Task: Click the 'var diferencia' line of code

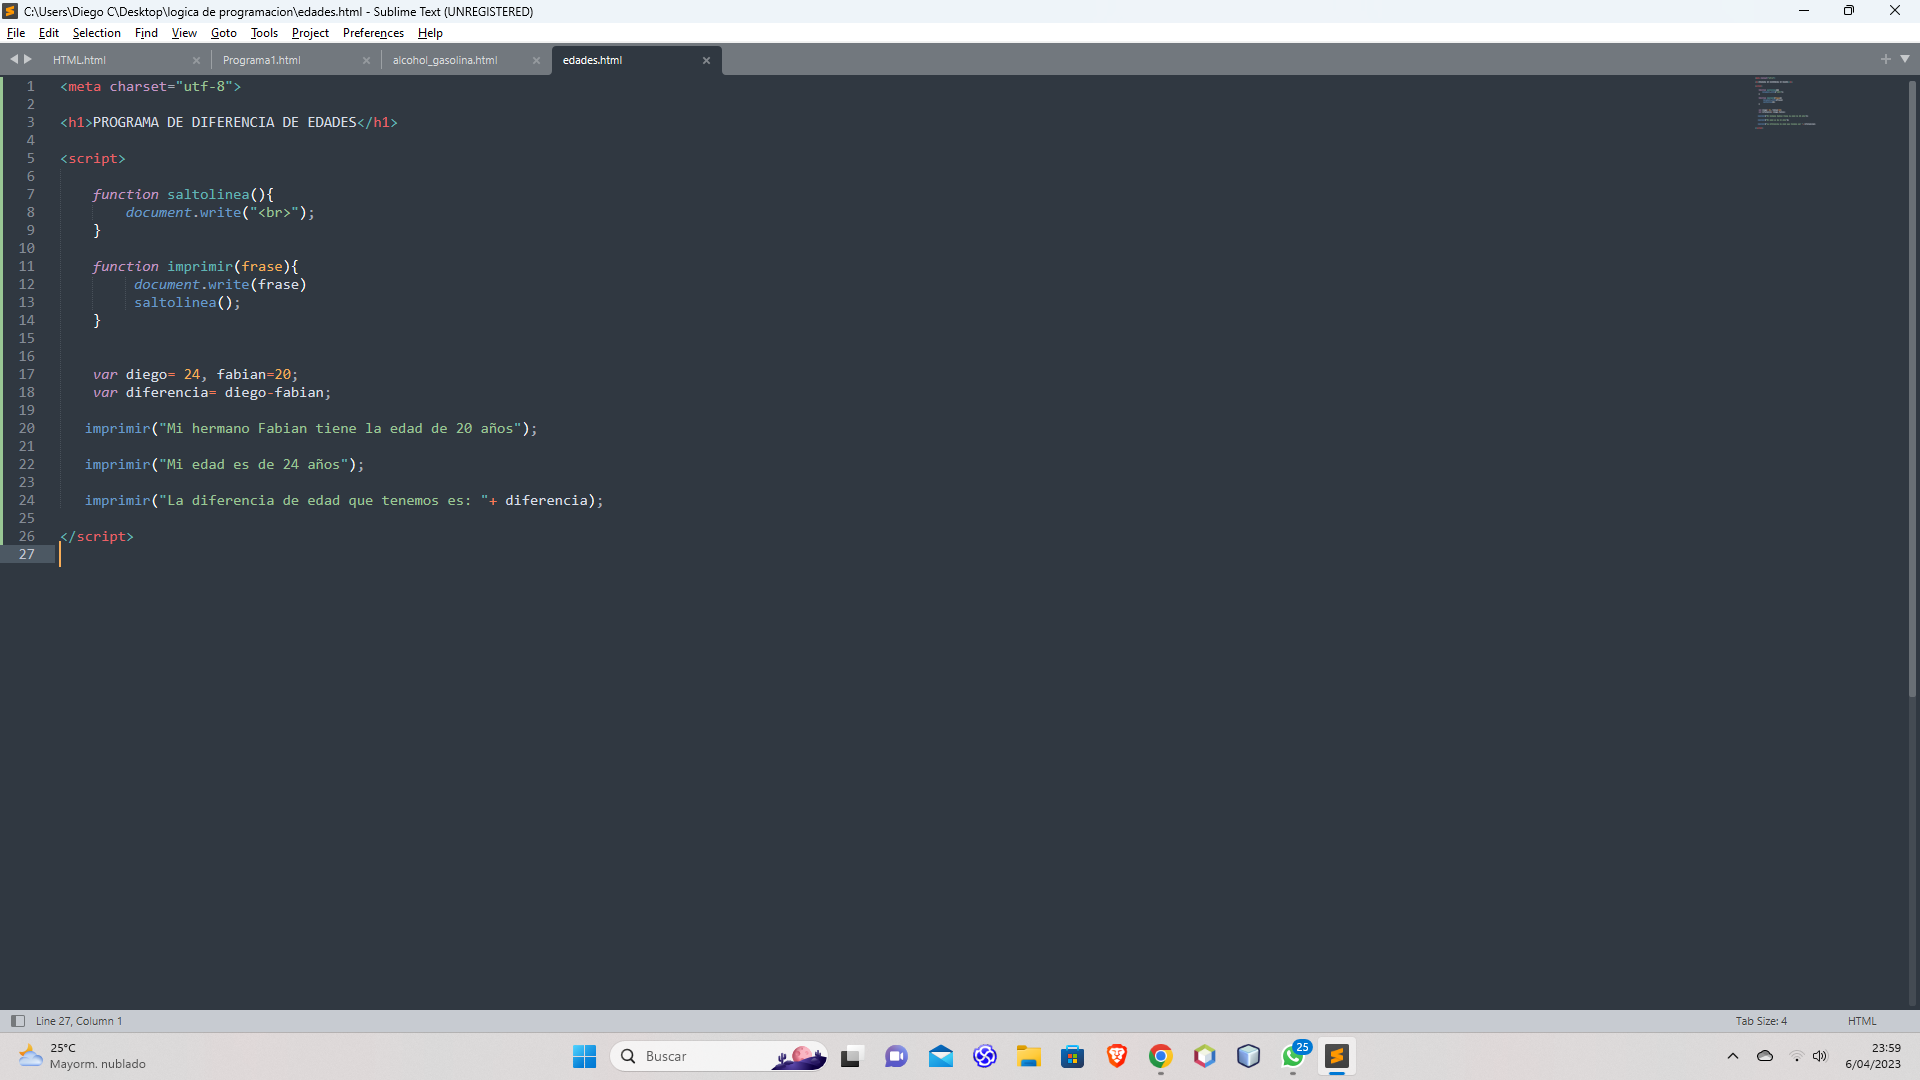Action: pos(212,392)
